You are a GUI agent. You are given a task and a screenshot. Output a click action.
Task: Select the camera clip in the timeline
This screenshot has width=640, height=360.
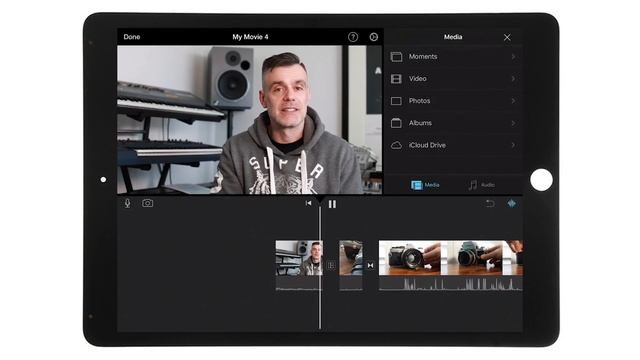click(451, 265)
